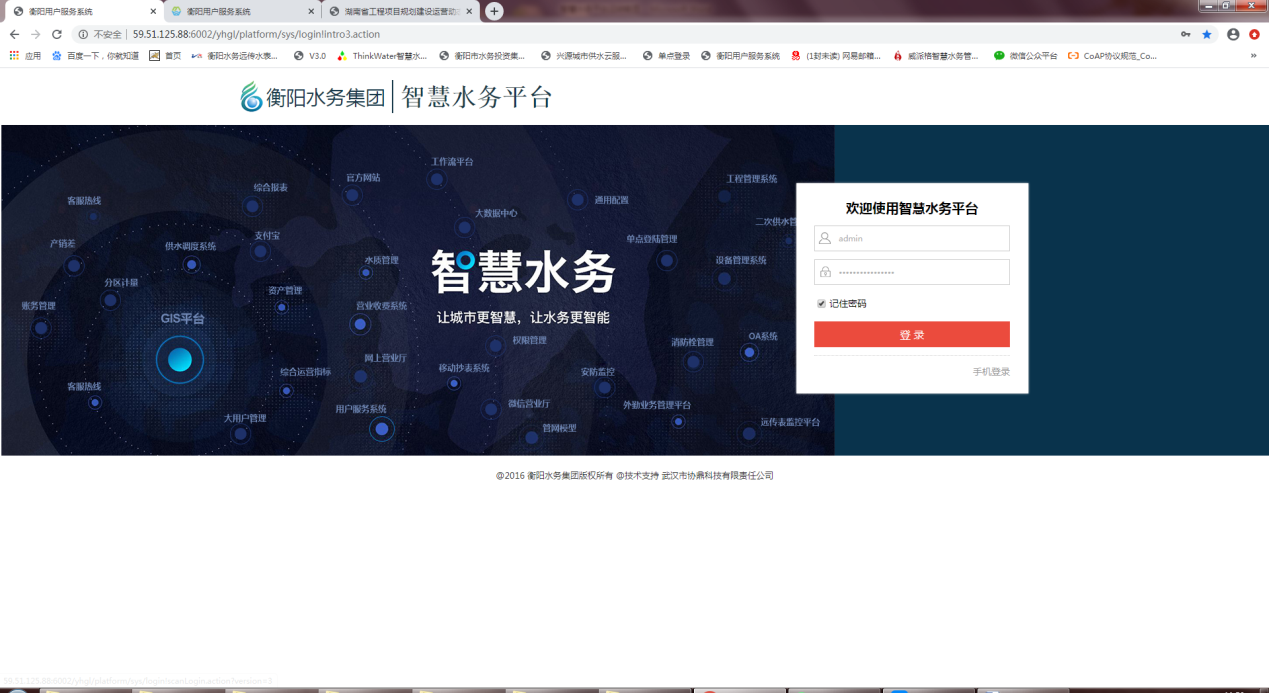Open the saved password key icon
Screen dimensions: 1269x693
point(1185,34)
